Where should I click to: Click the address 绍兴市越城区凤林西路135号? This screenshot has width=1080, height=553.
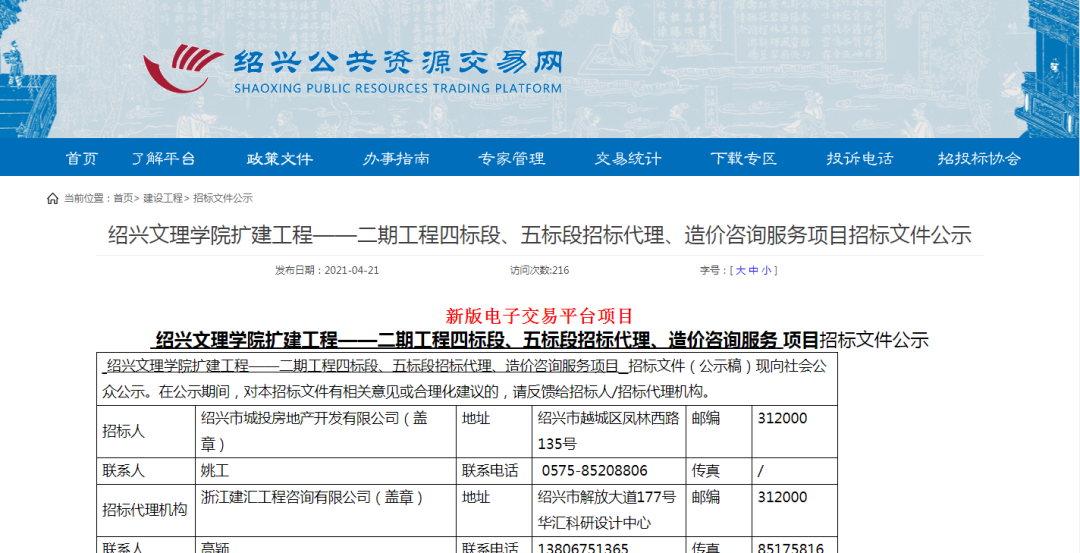[x=608, y=431]
